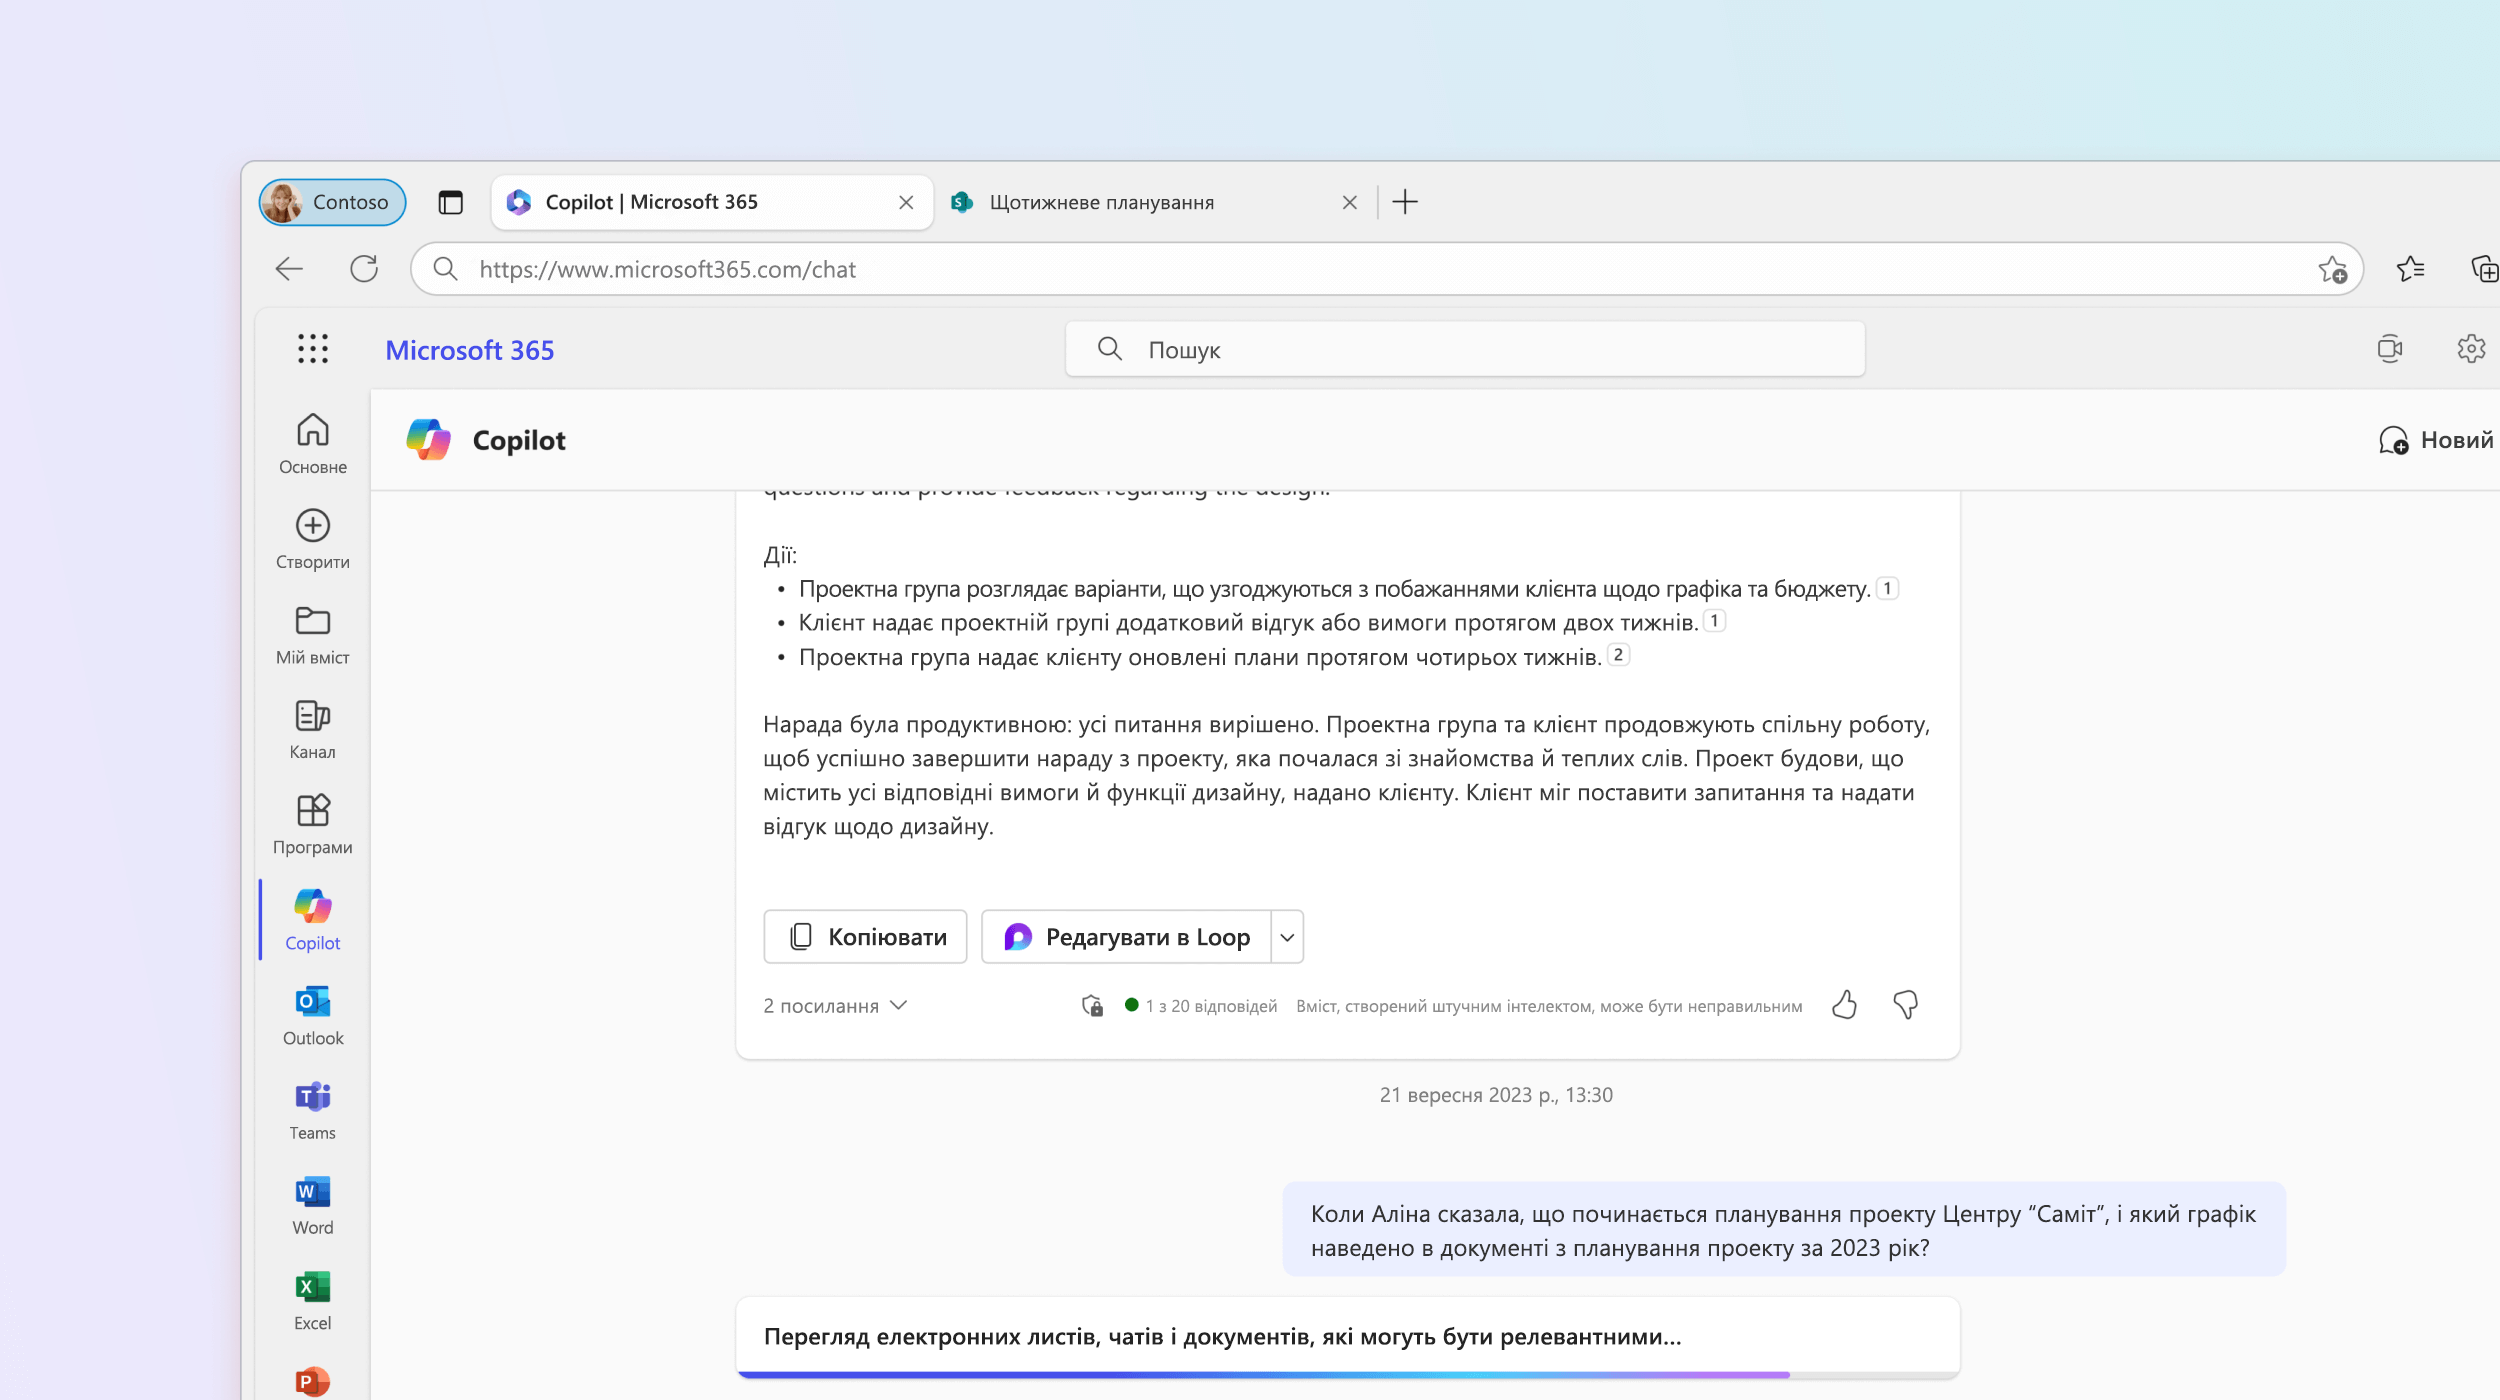2500x1400 pixels.
Task: Start a Новий chat
Action: click(x=2436, y=440)
